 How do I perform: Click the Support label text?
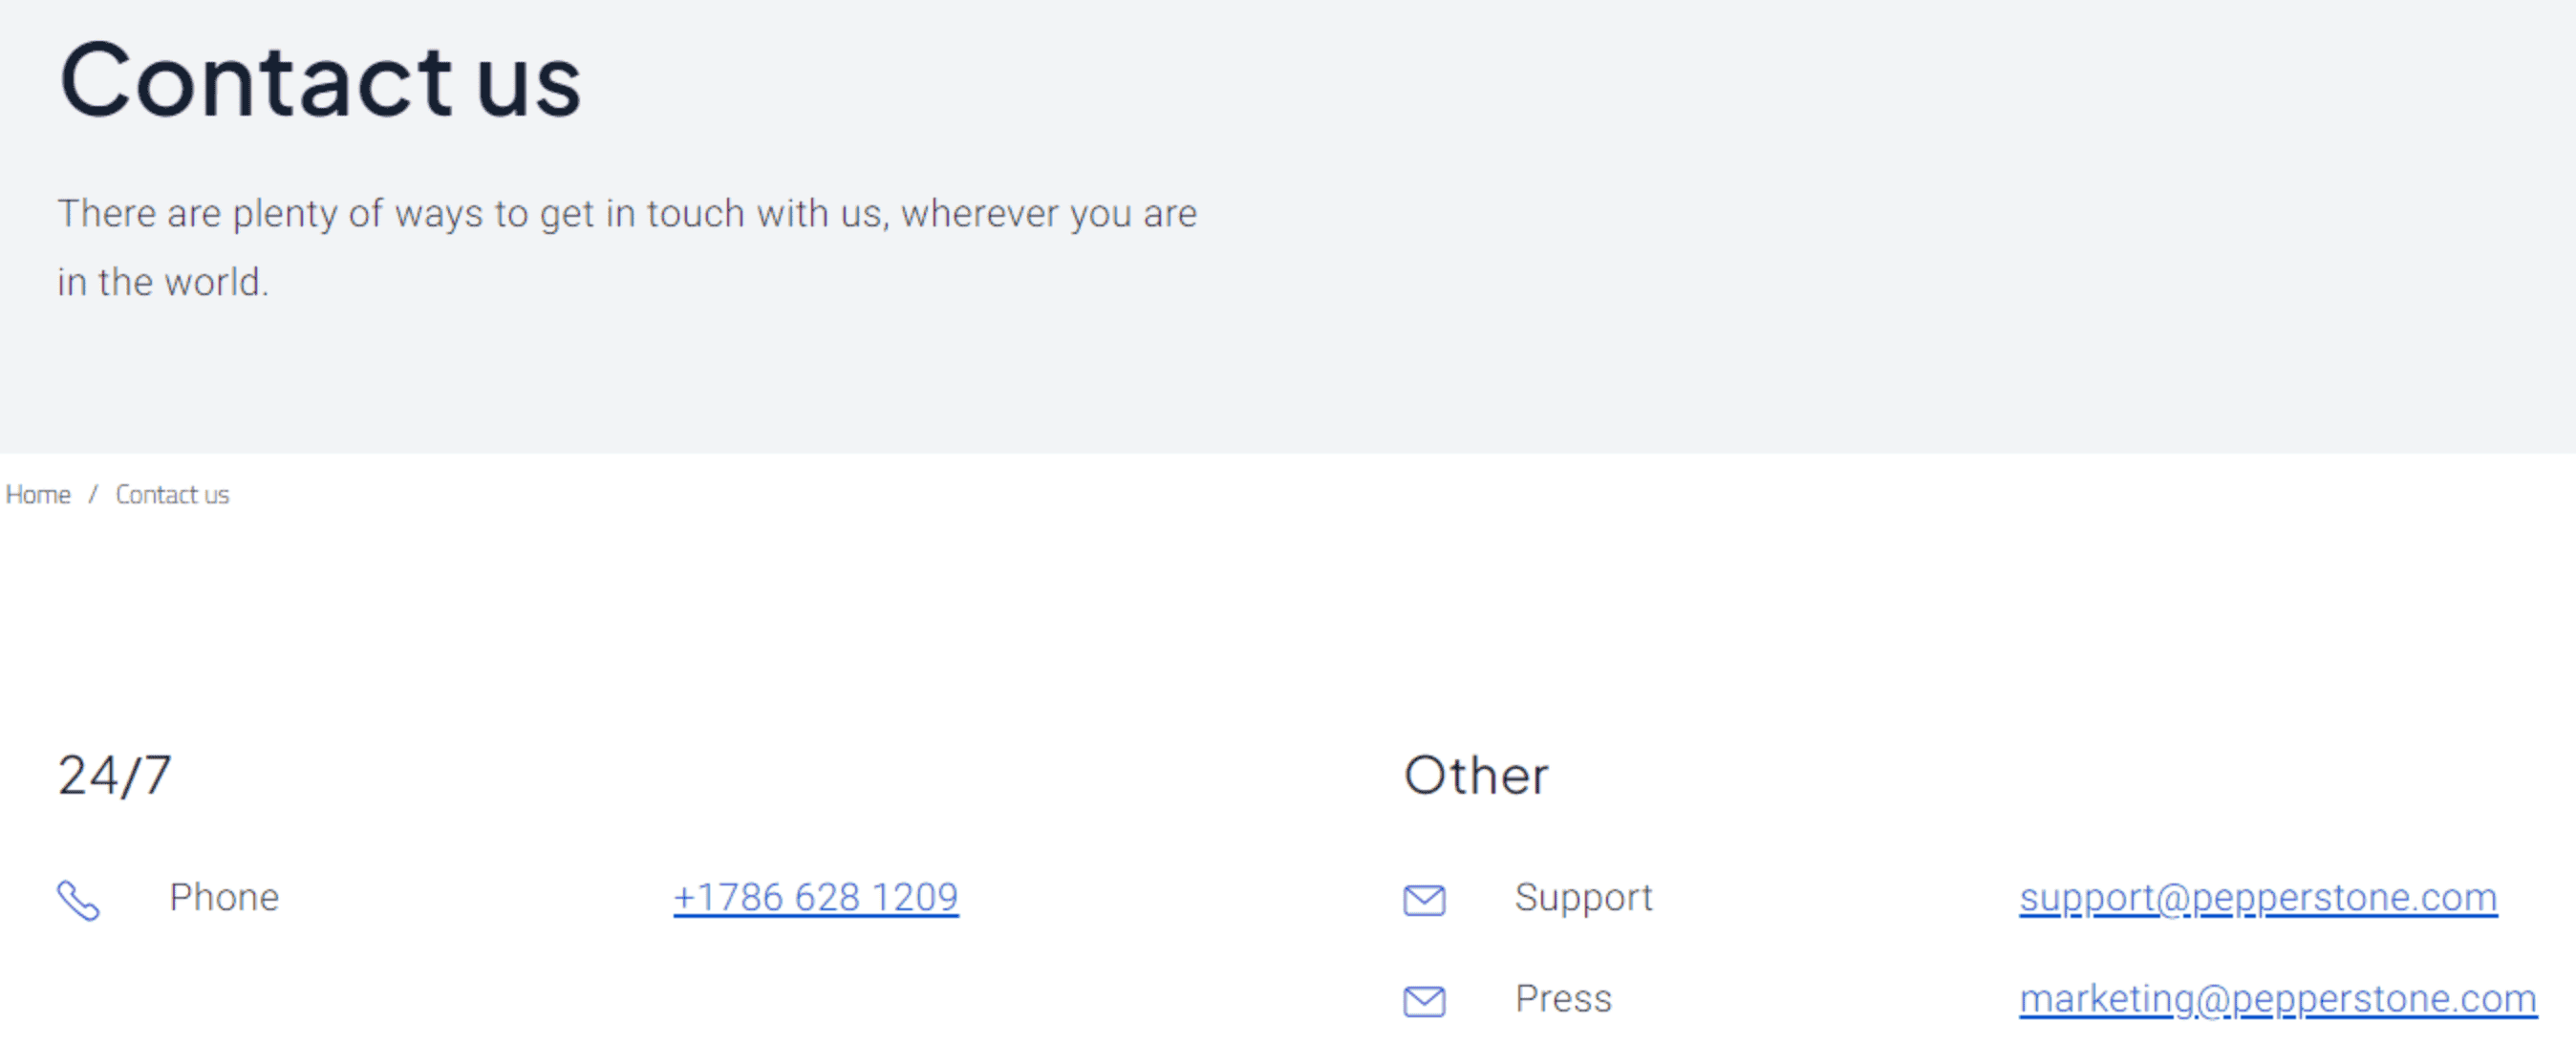(x=1583, y=897)
